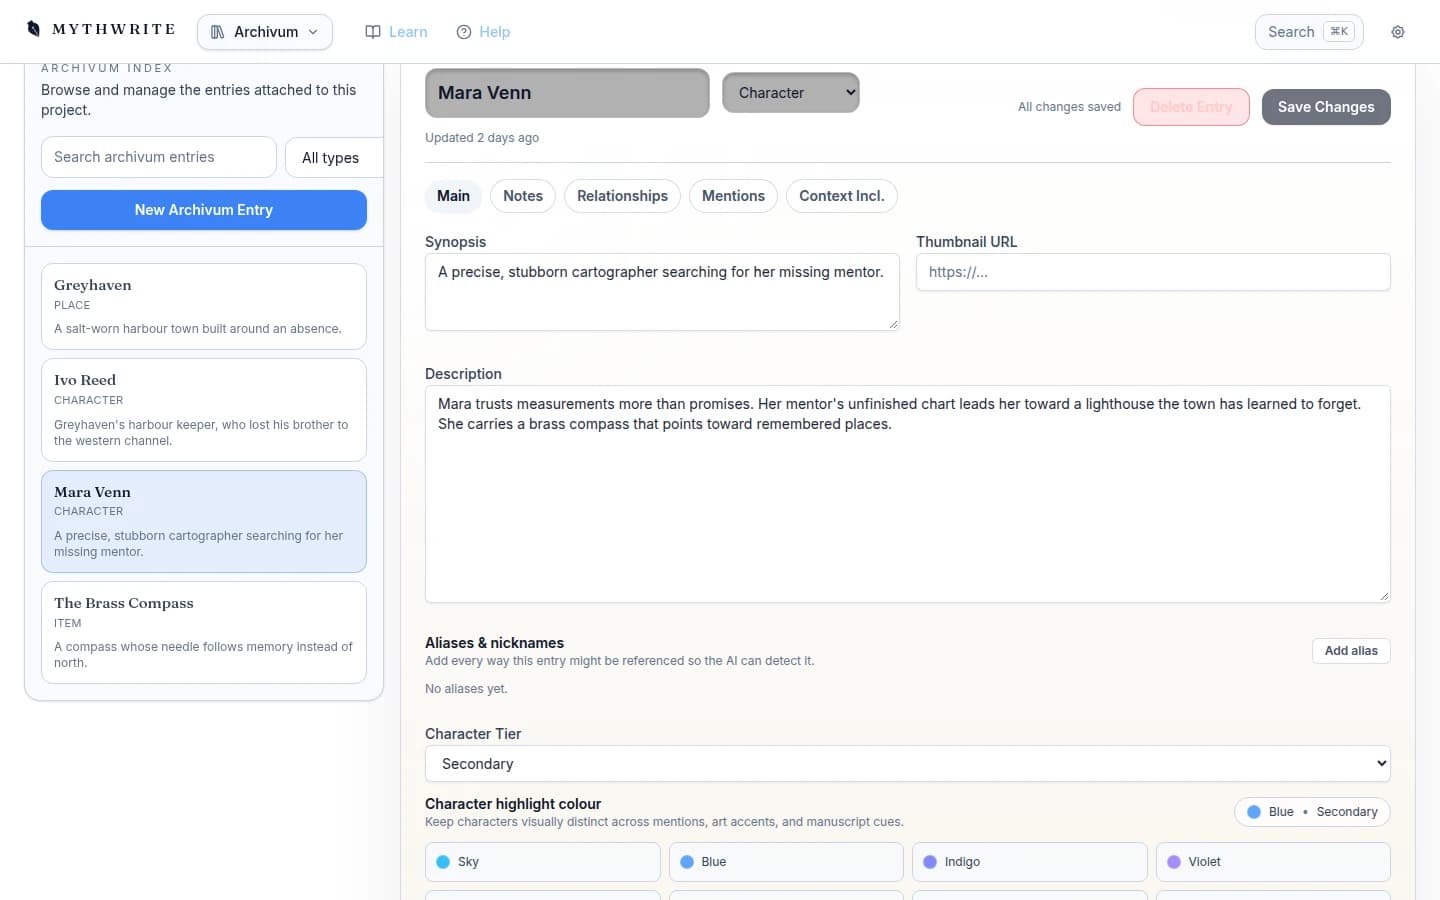Click the Learn book icon
The height and width of the screenshot is (900, 1440).
point(373,32)
